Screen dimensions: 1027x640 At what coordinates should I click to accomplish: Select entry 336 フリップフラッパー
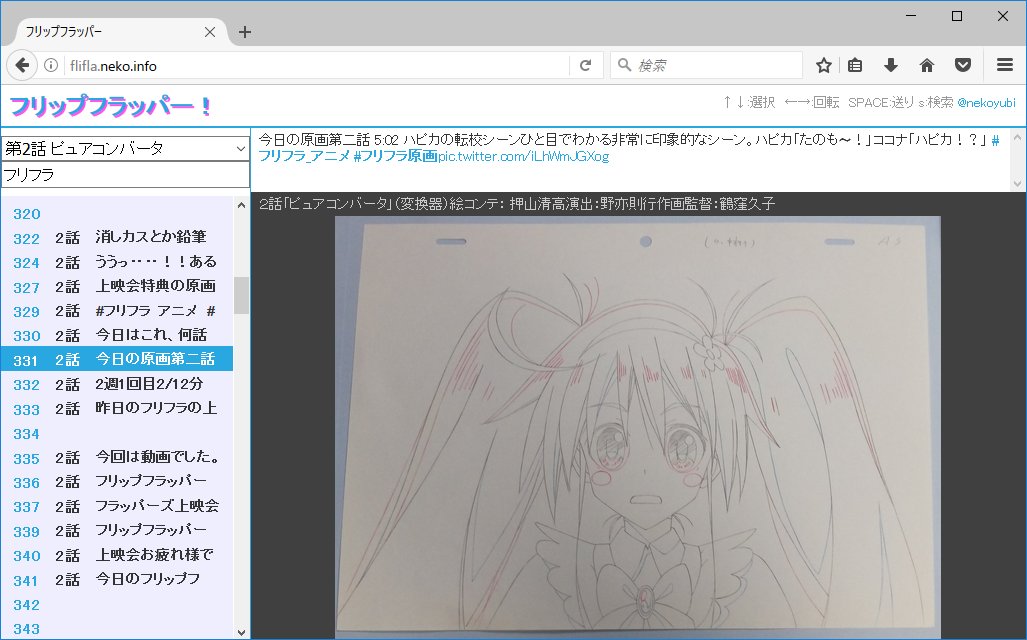pos(117,482)
